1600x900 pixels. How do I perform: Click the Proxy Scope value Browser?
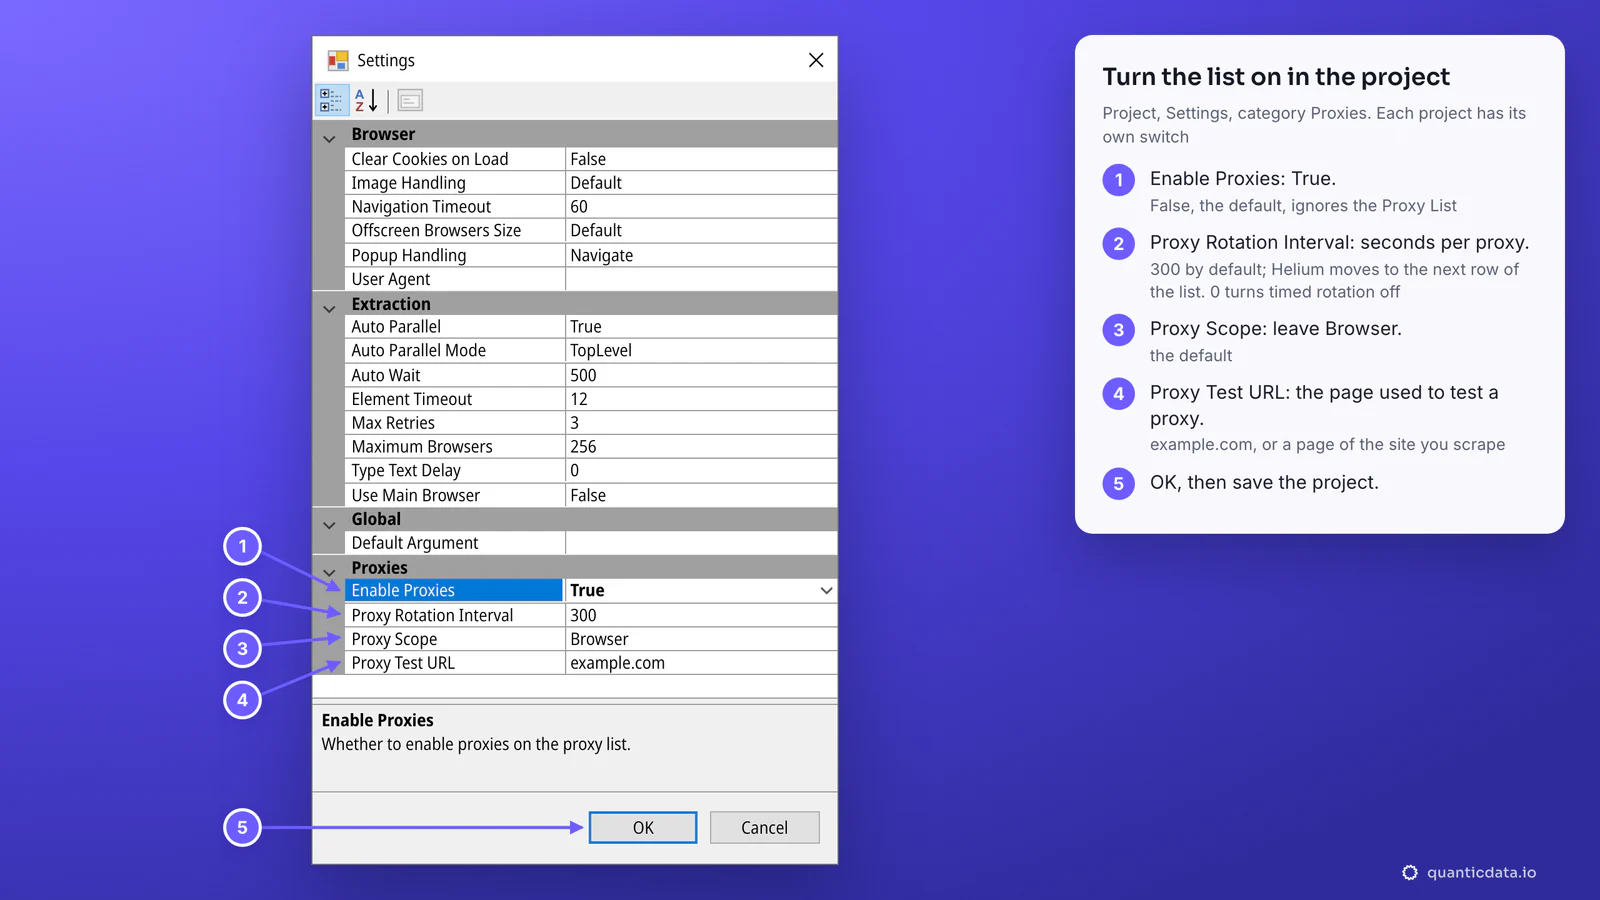[701, 639]
